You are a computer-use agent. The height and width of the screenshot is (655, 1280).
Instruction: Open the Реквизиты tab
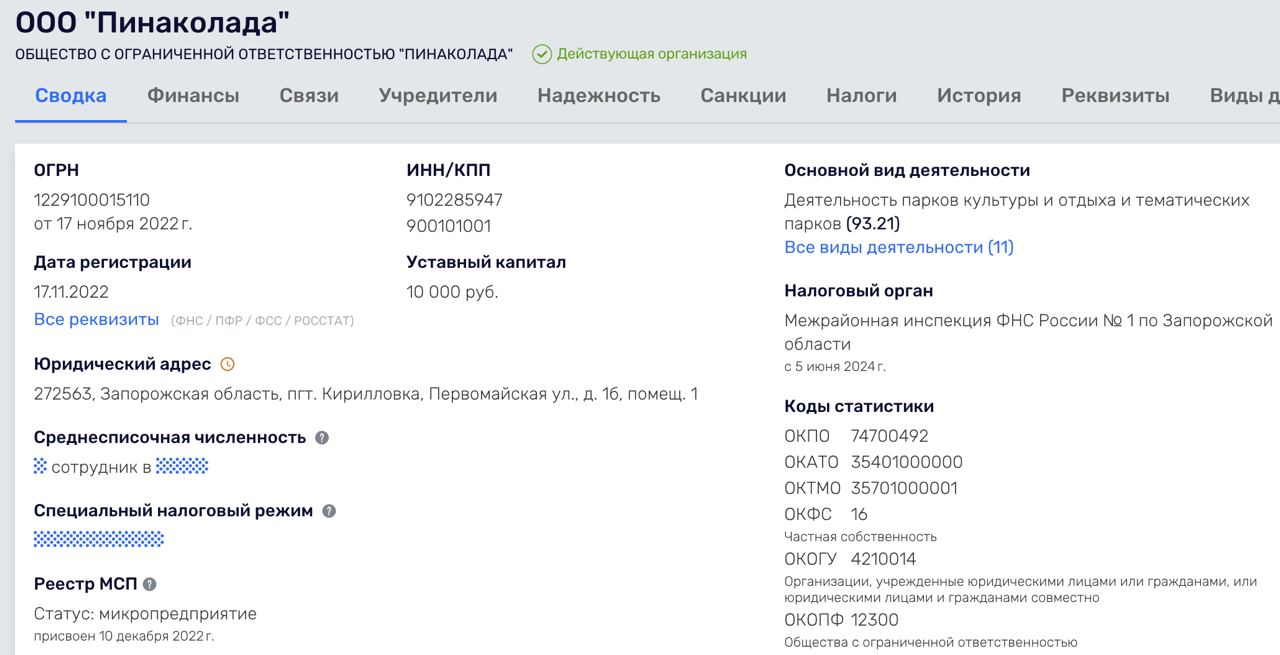[1115, 96]
